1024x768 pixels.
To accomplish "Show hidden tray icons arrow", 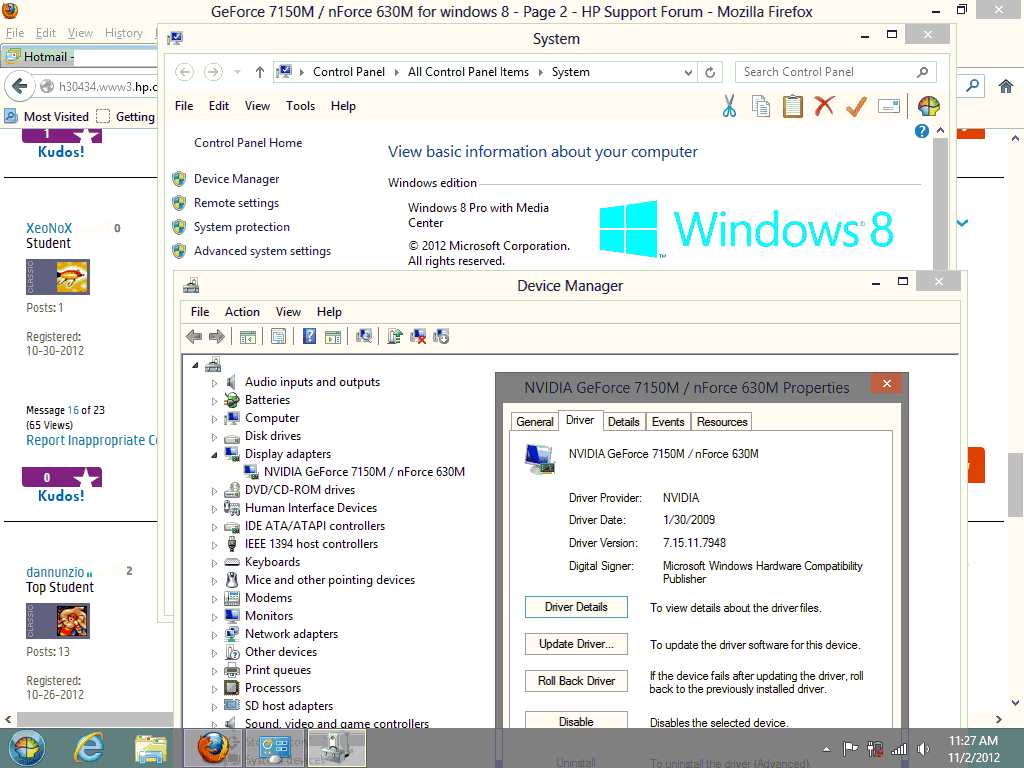I will point(826,749).
